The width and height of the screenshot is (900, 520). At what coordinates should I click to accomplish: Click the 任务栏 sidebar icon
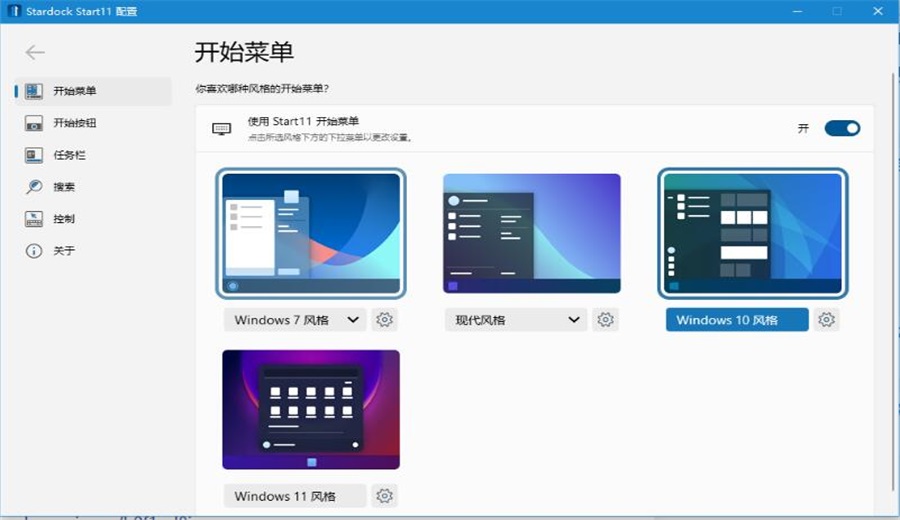34,155
